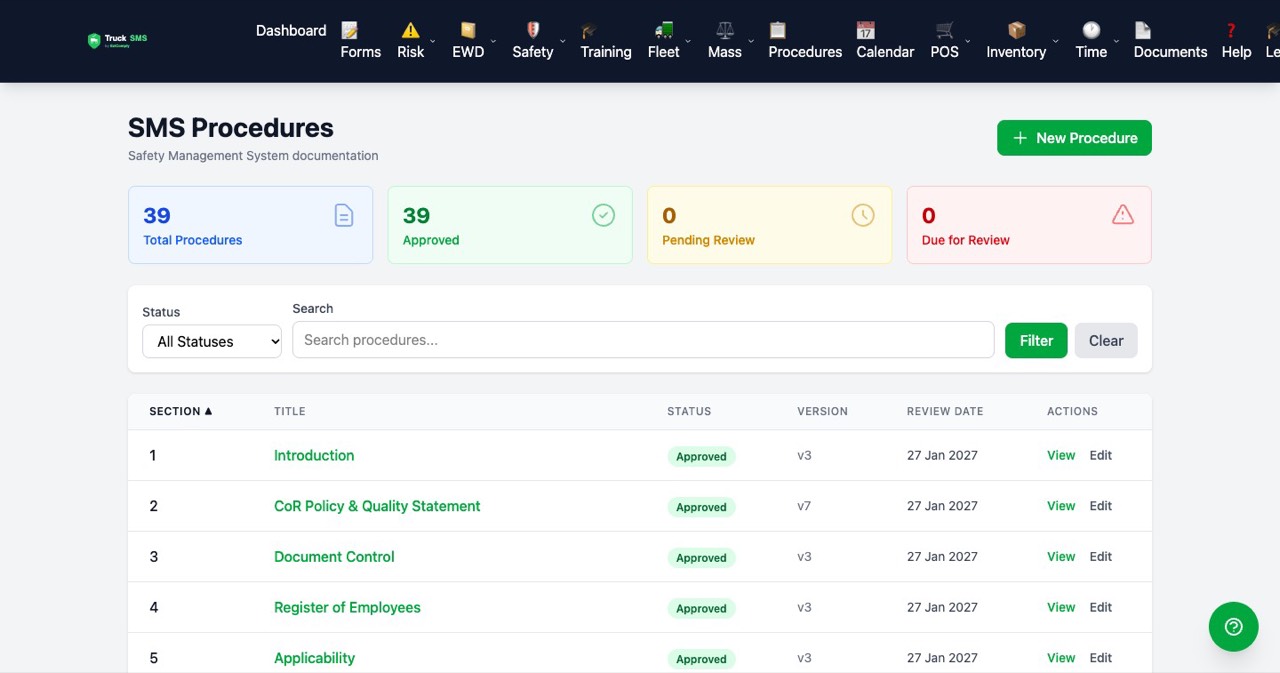Open the Calendar icon in top navigation

pyautogui.click(x=865, y=30)
